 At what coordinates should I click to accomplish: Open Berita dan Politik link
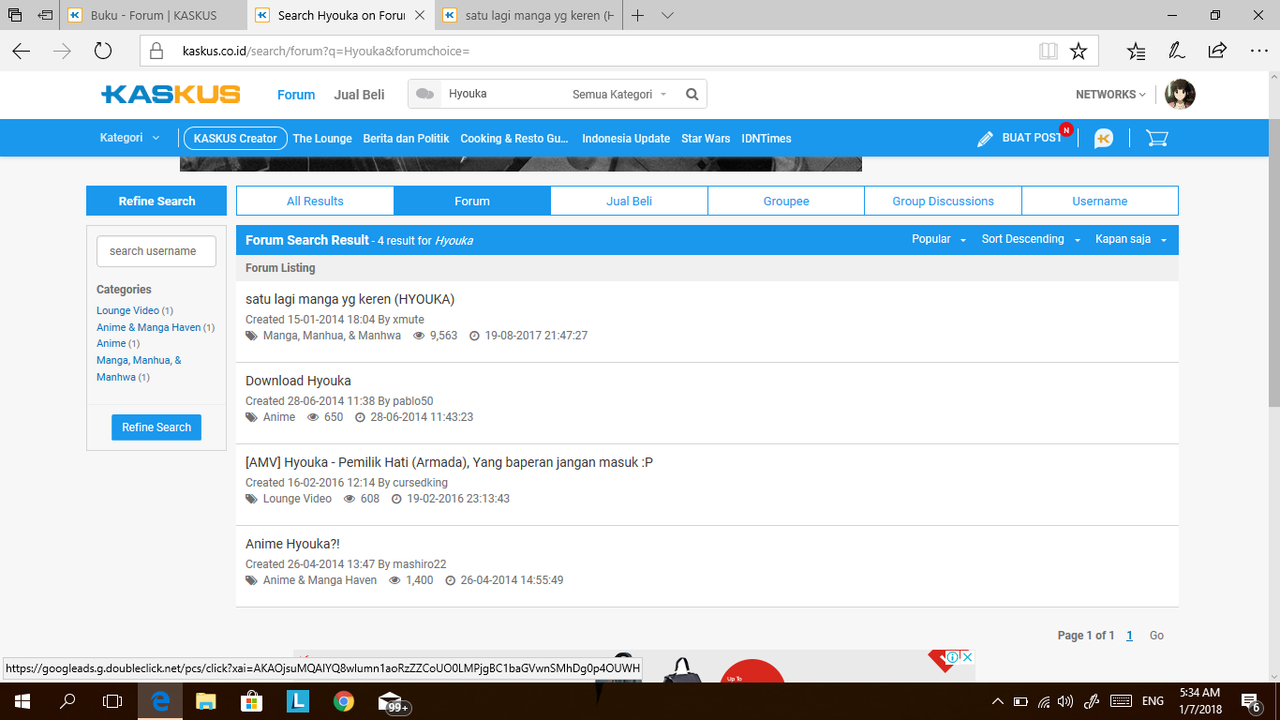pos(406,138)
